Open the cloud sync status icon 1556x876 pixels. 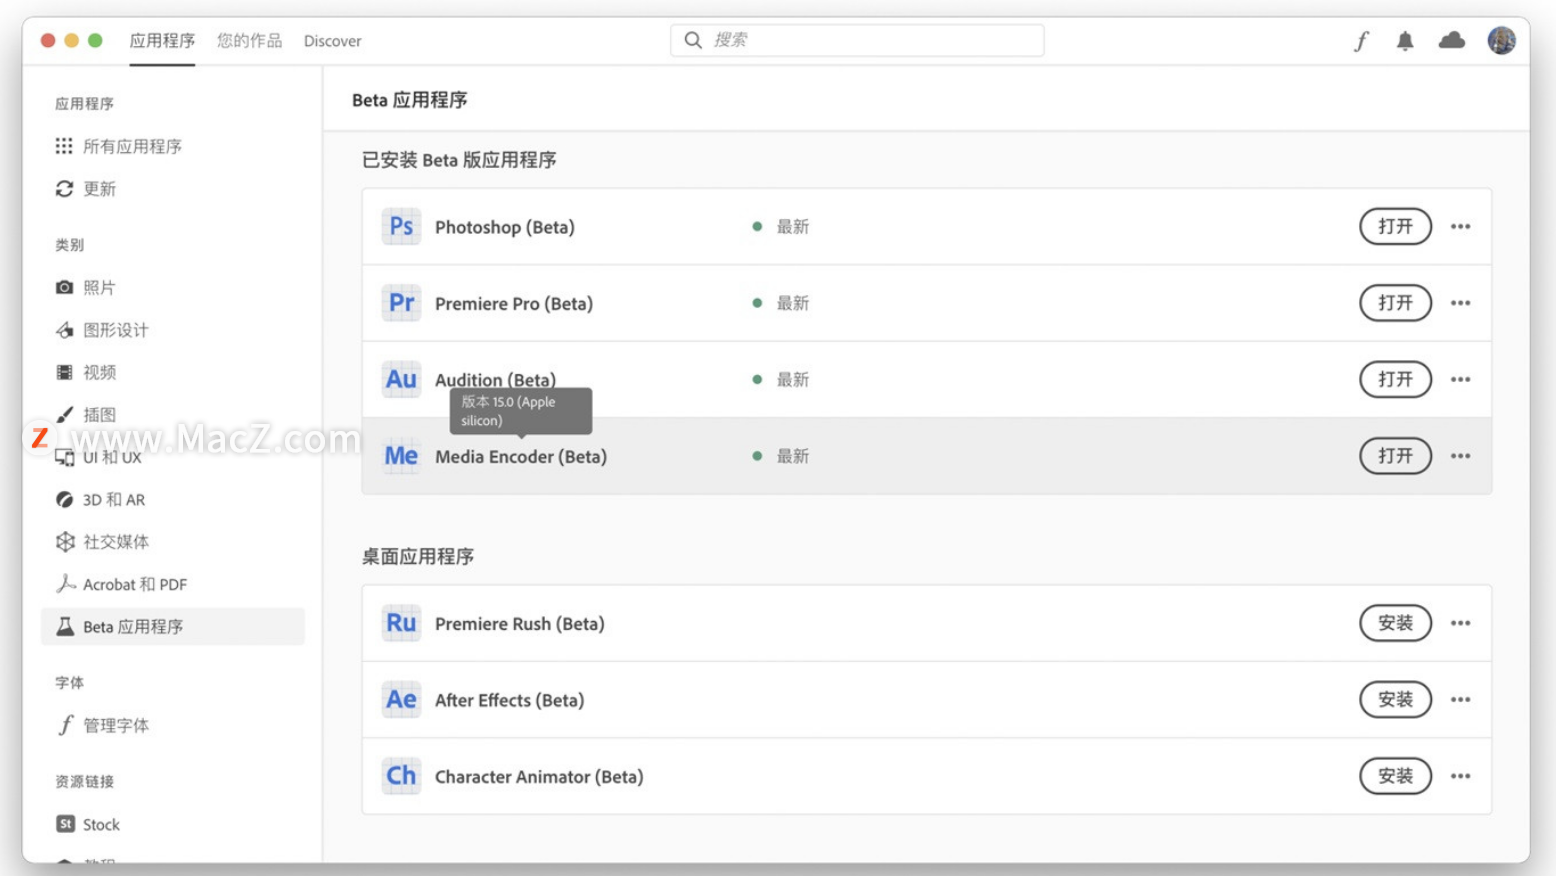click(1452, 40)
